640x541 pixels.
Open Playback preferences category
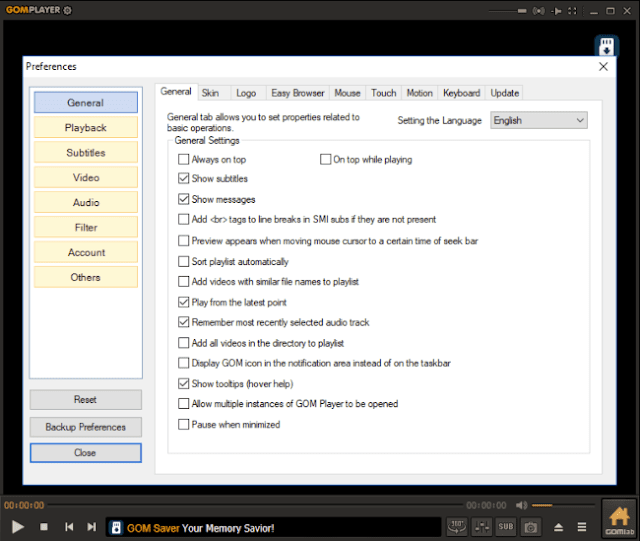[x=86, y=128]
